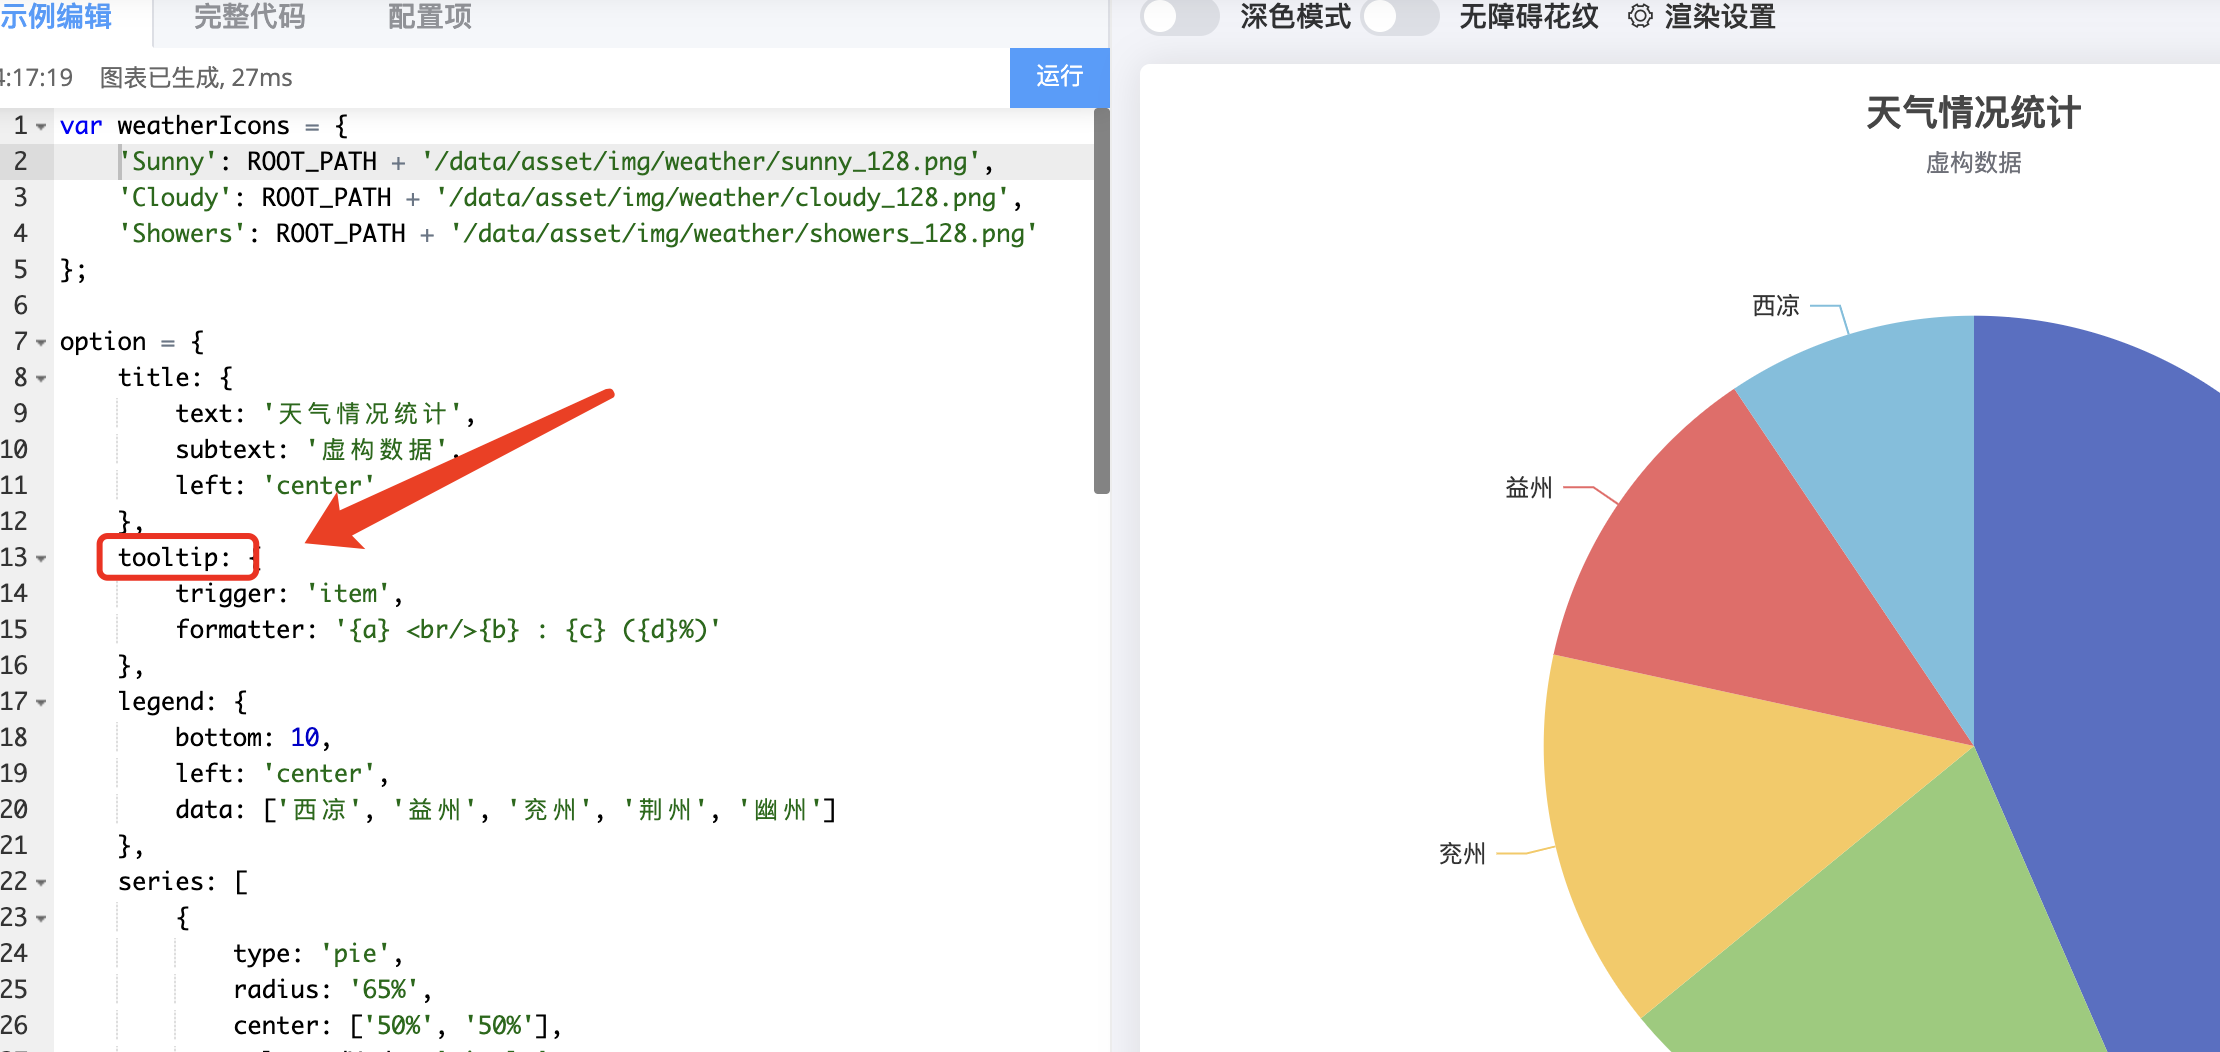This screenshot has height=1052, width=2220.
Task: Place cursor on 'Showers' code line
Action: (x=577, y=234)
